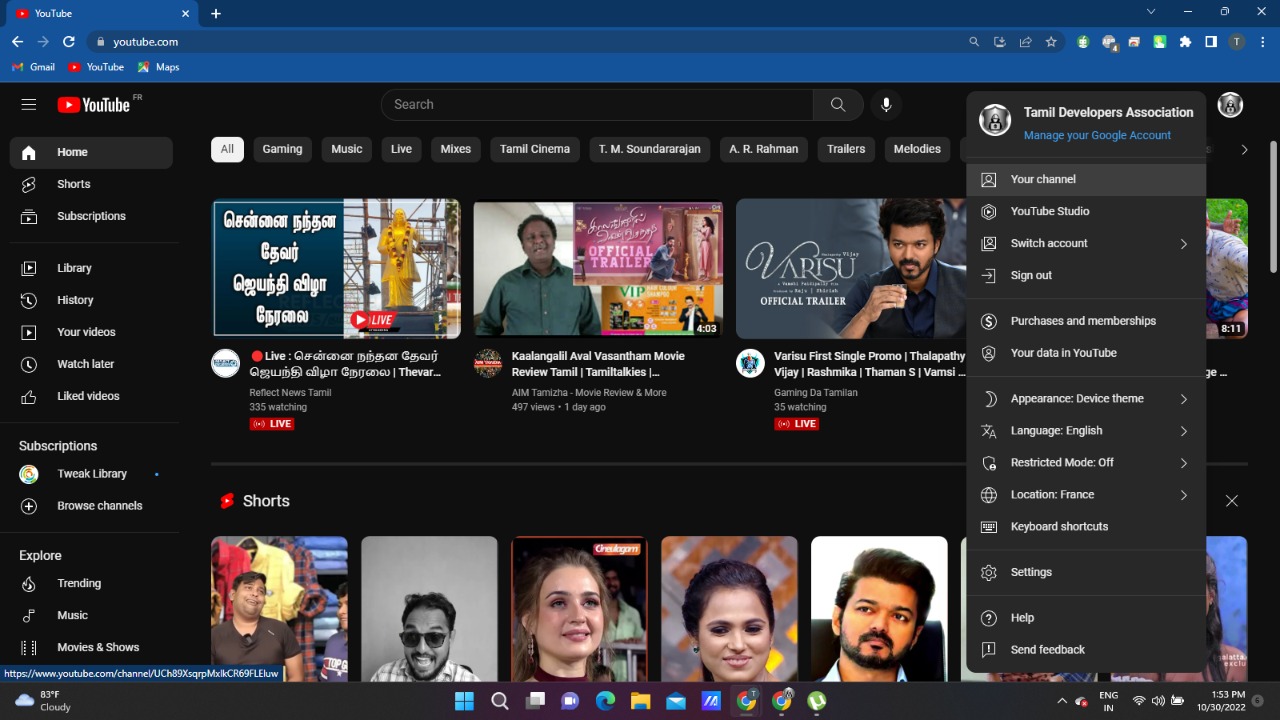Open Watch later in the sidebar
Image resolution: width=1280 pixels, height=720 pixels.
tap(91, 364)
